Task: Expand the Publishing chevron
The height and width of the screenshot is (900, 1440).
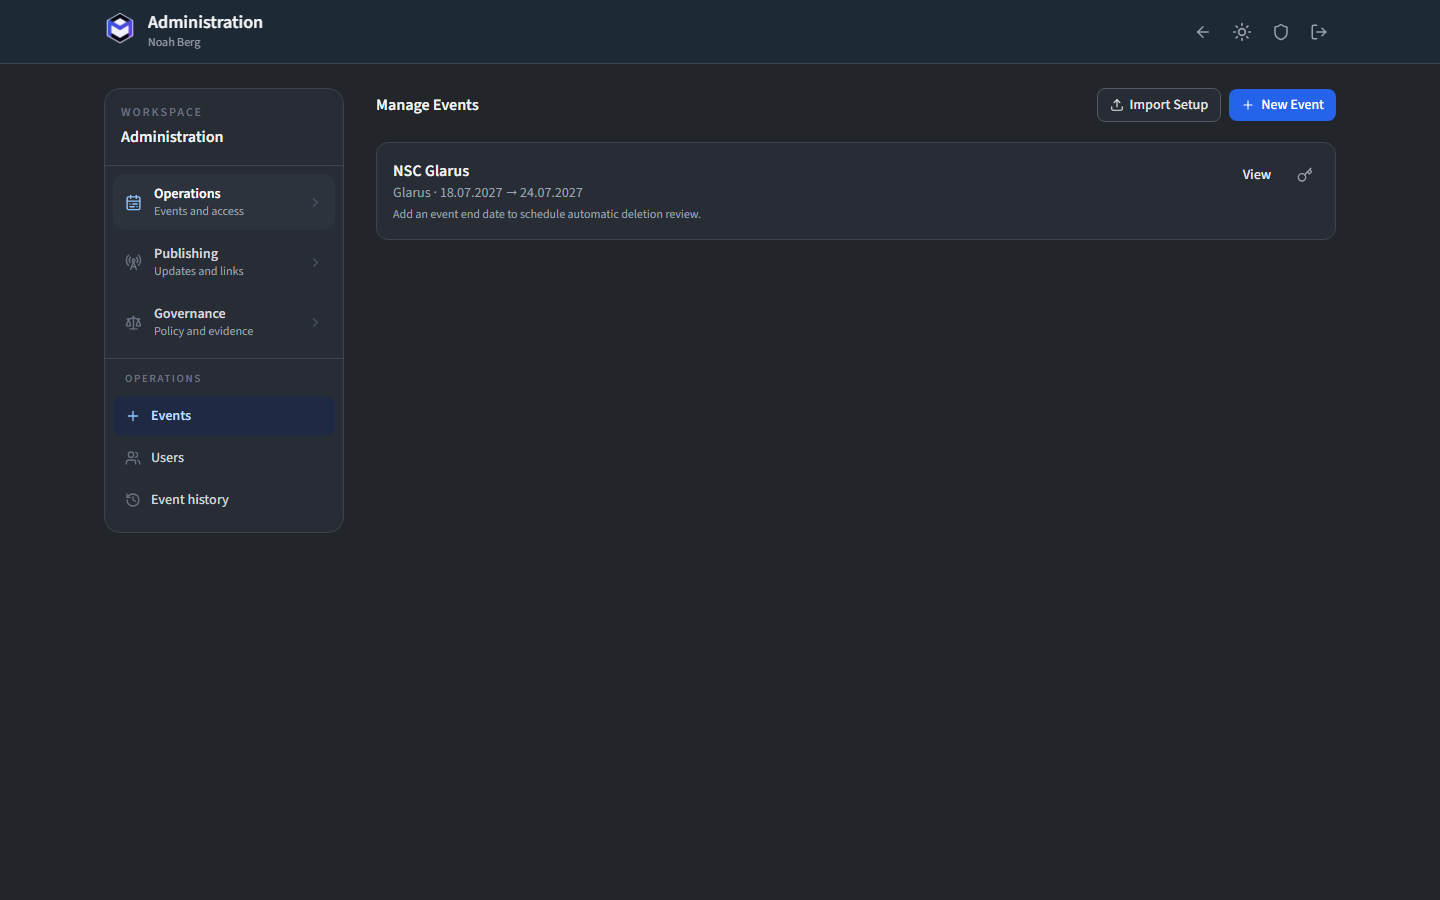Action: tap(315, 262)
